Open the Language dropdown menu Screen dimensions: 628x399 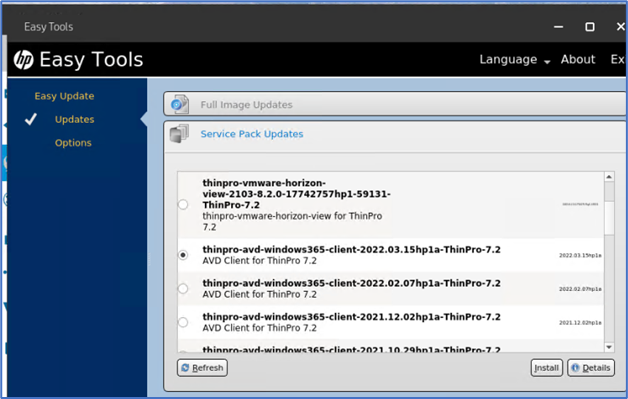click(515, 59)
